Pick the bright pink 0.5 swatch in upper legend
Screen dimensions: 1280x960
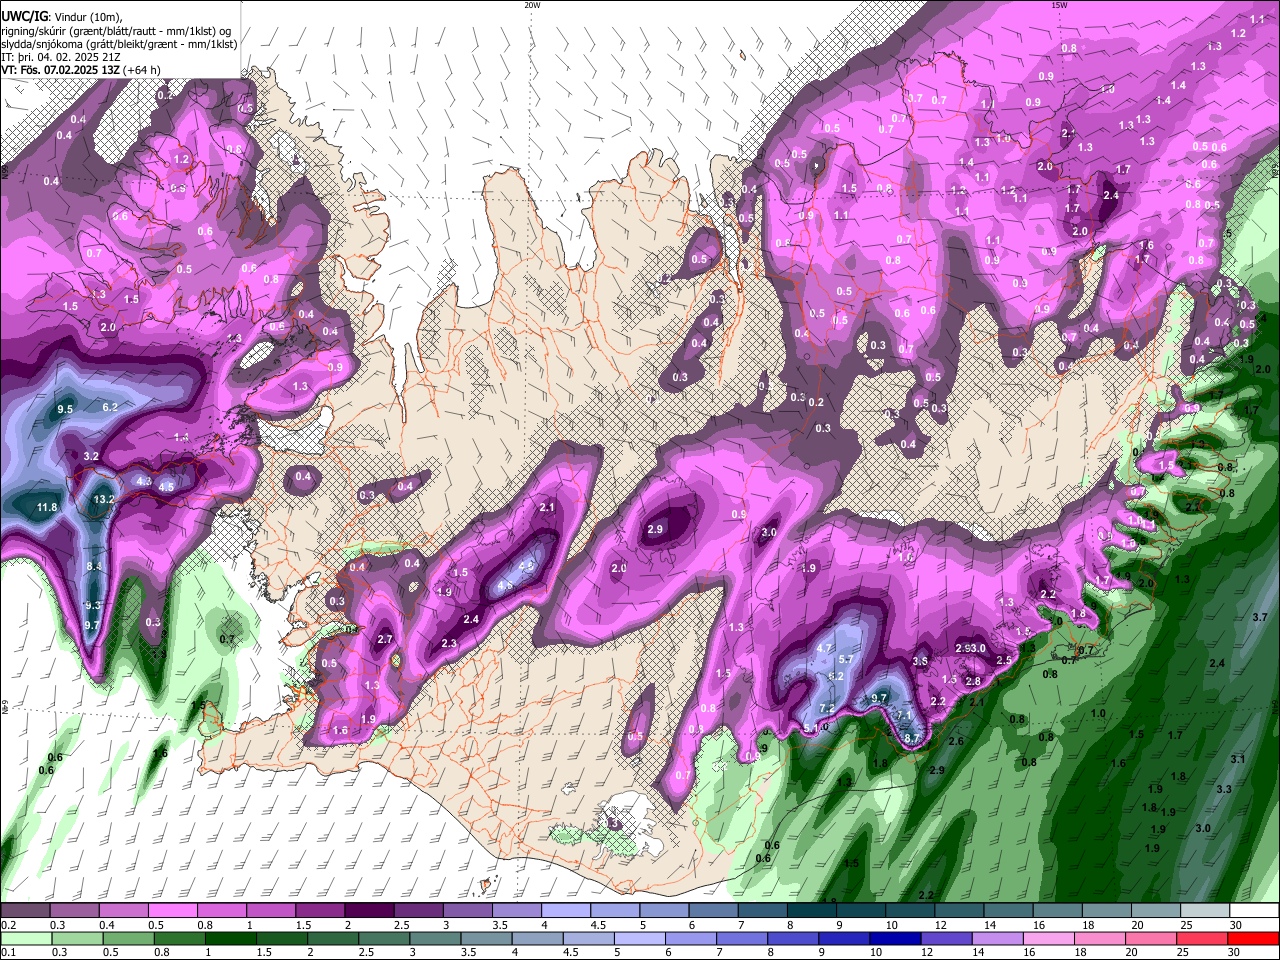coord(173,911)
